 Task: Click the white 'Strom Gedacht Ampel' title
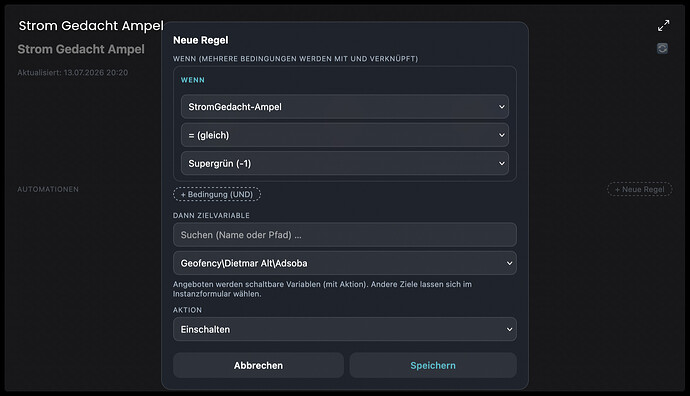tap(91, 26)
